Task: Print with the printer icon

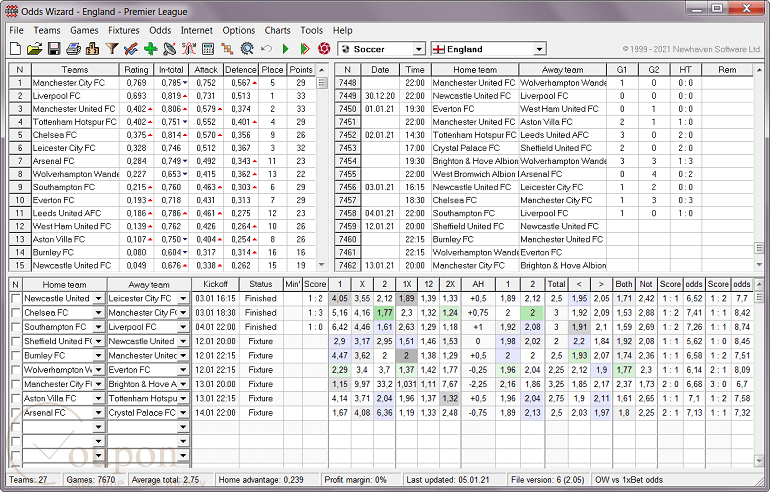Action: (x=74, y=49)
